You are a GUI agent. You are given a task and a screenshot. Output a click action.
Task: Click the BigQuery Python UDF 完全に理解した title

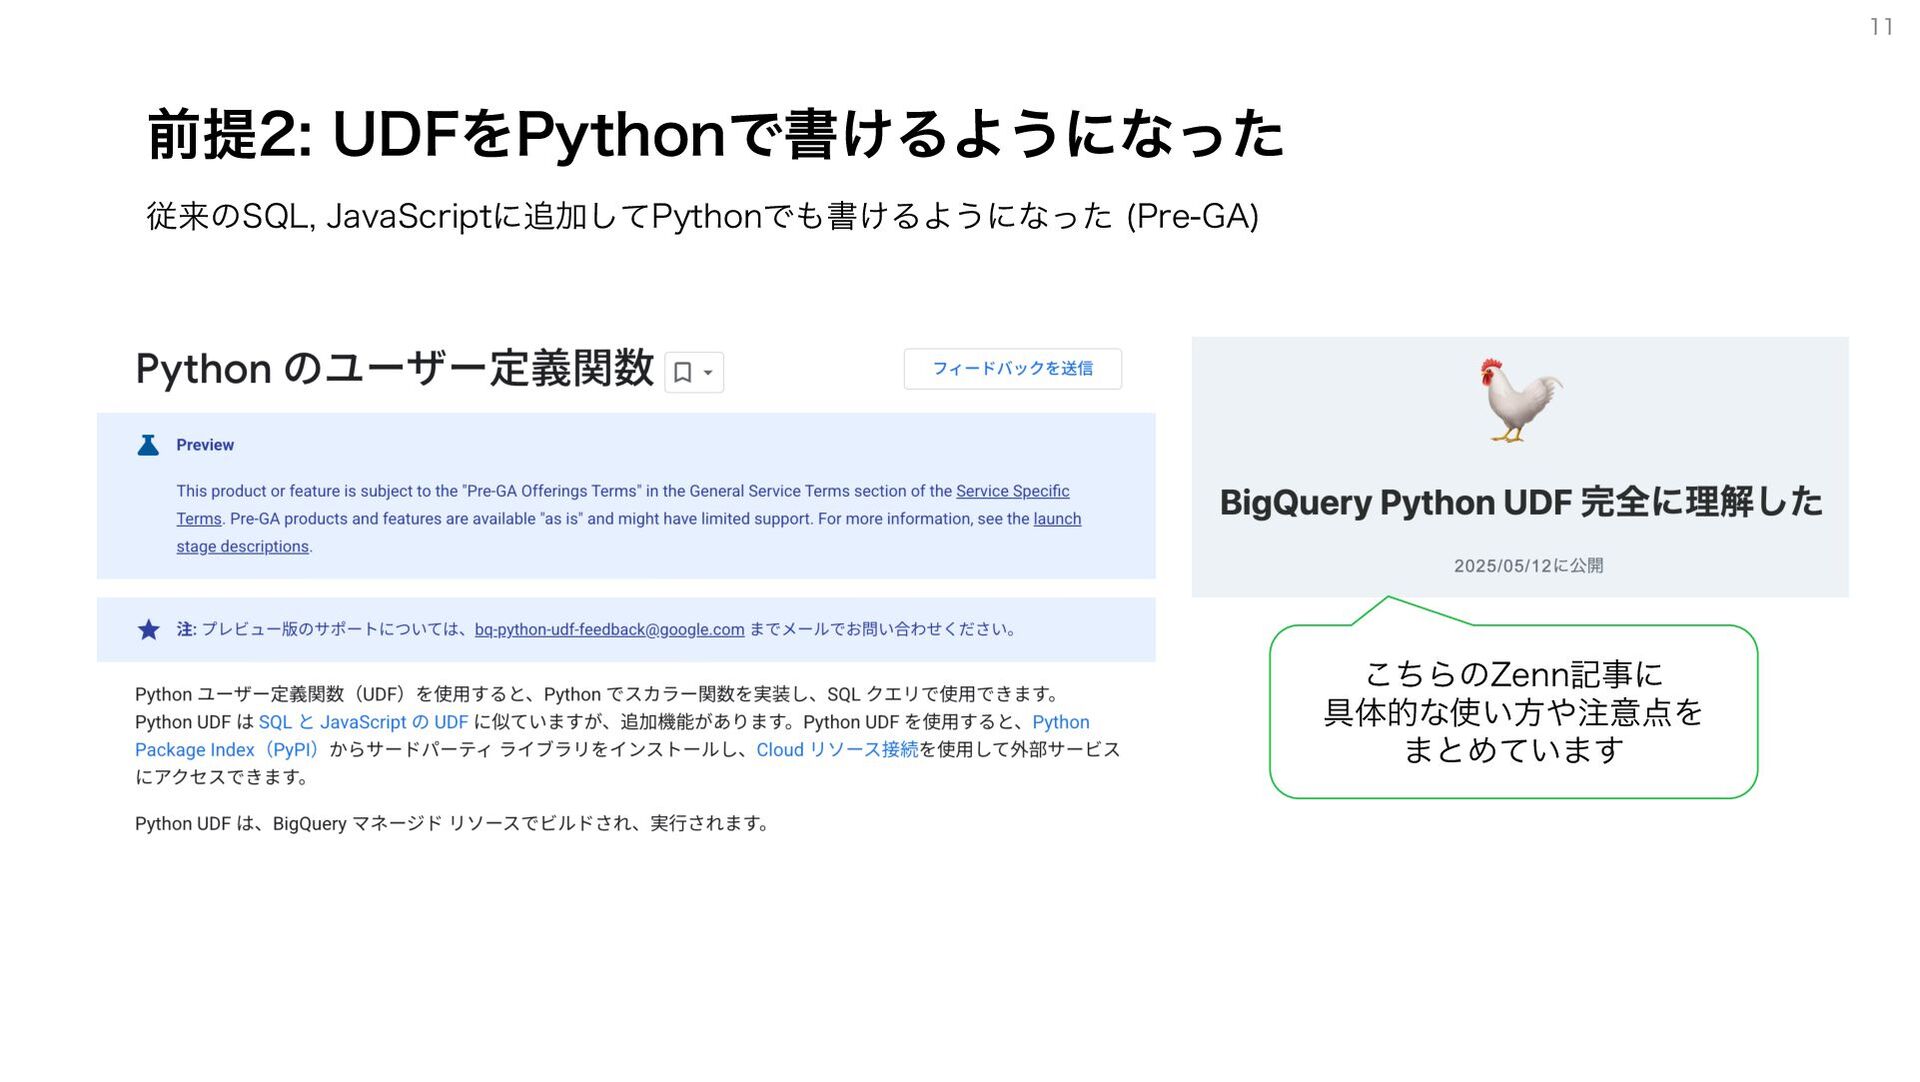(1520, 502)
